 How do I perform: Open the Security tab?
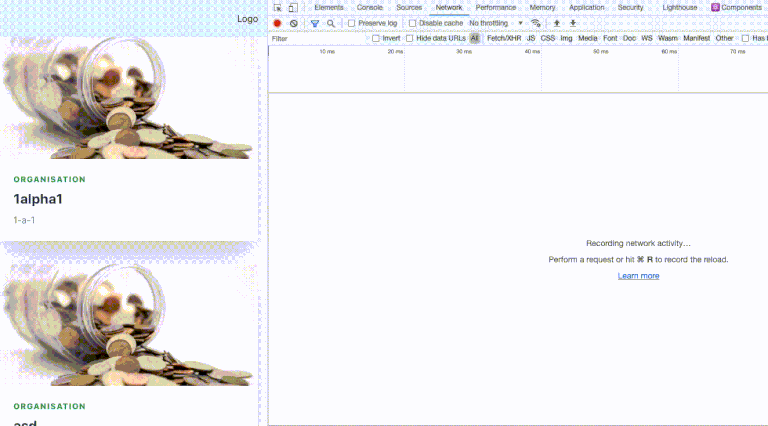tap(630, 7)
